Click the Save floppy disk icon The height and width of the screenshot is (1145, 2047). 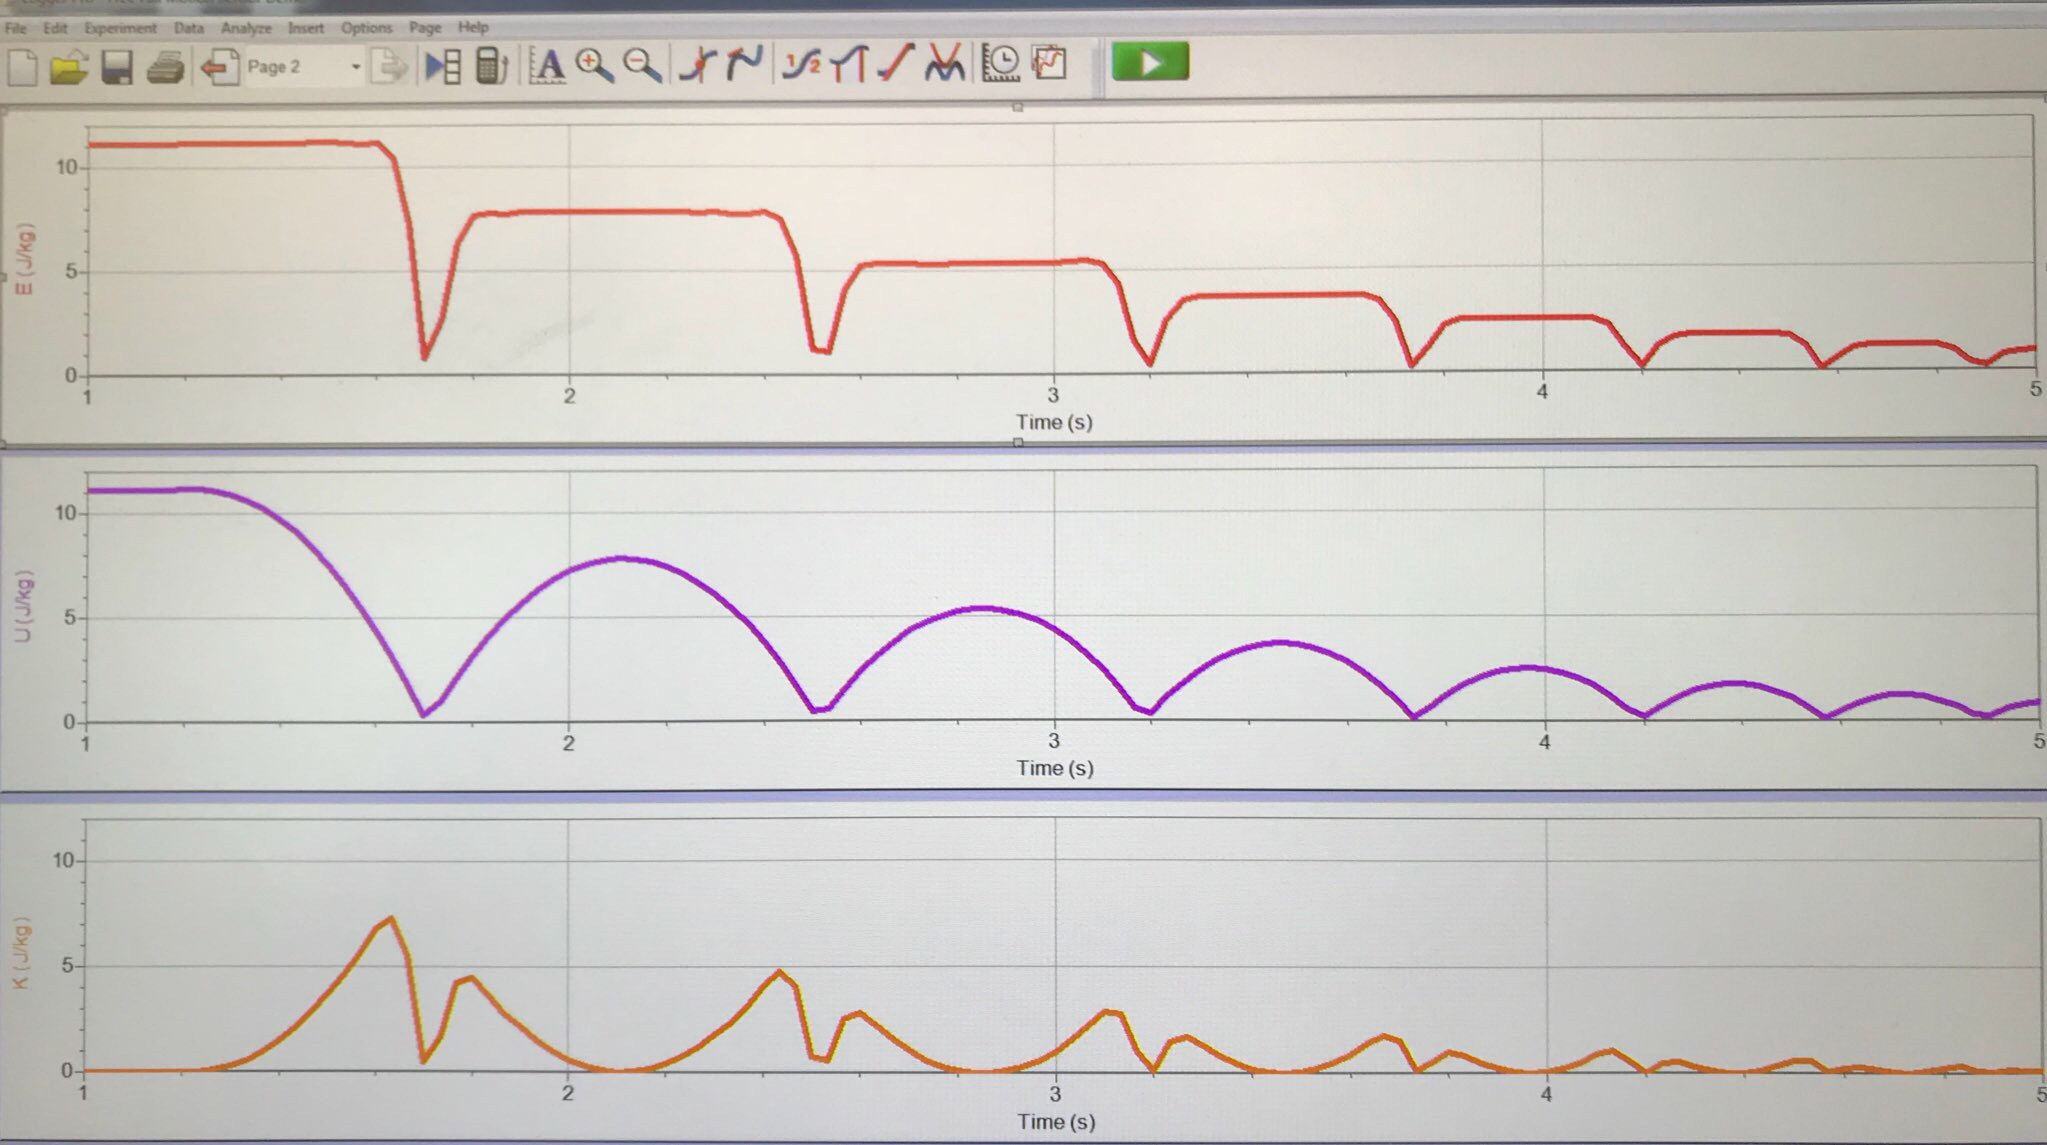click(117, 68)
